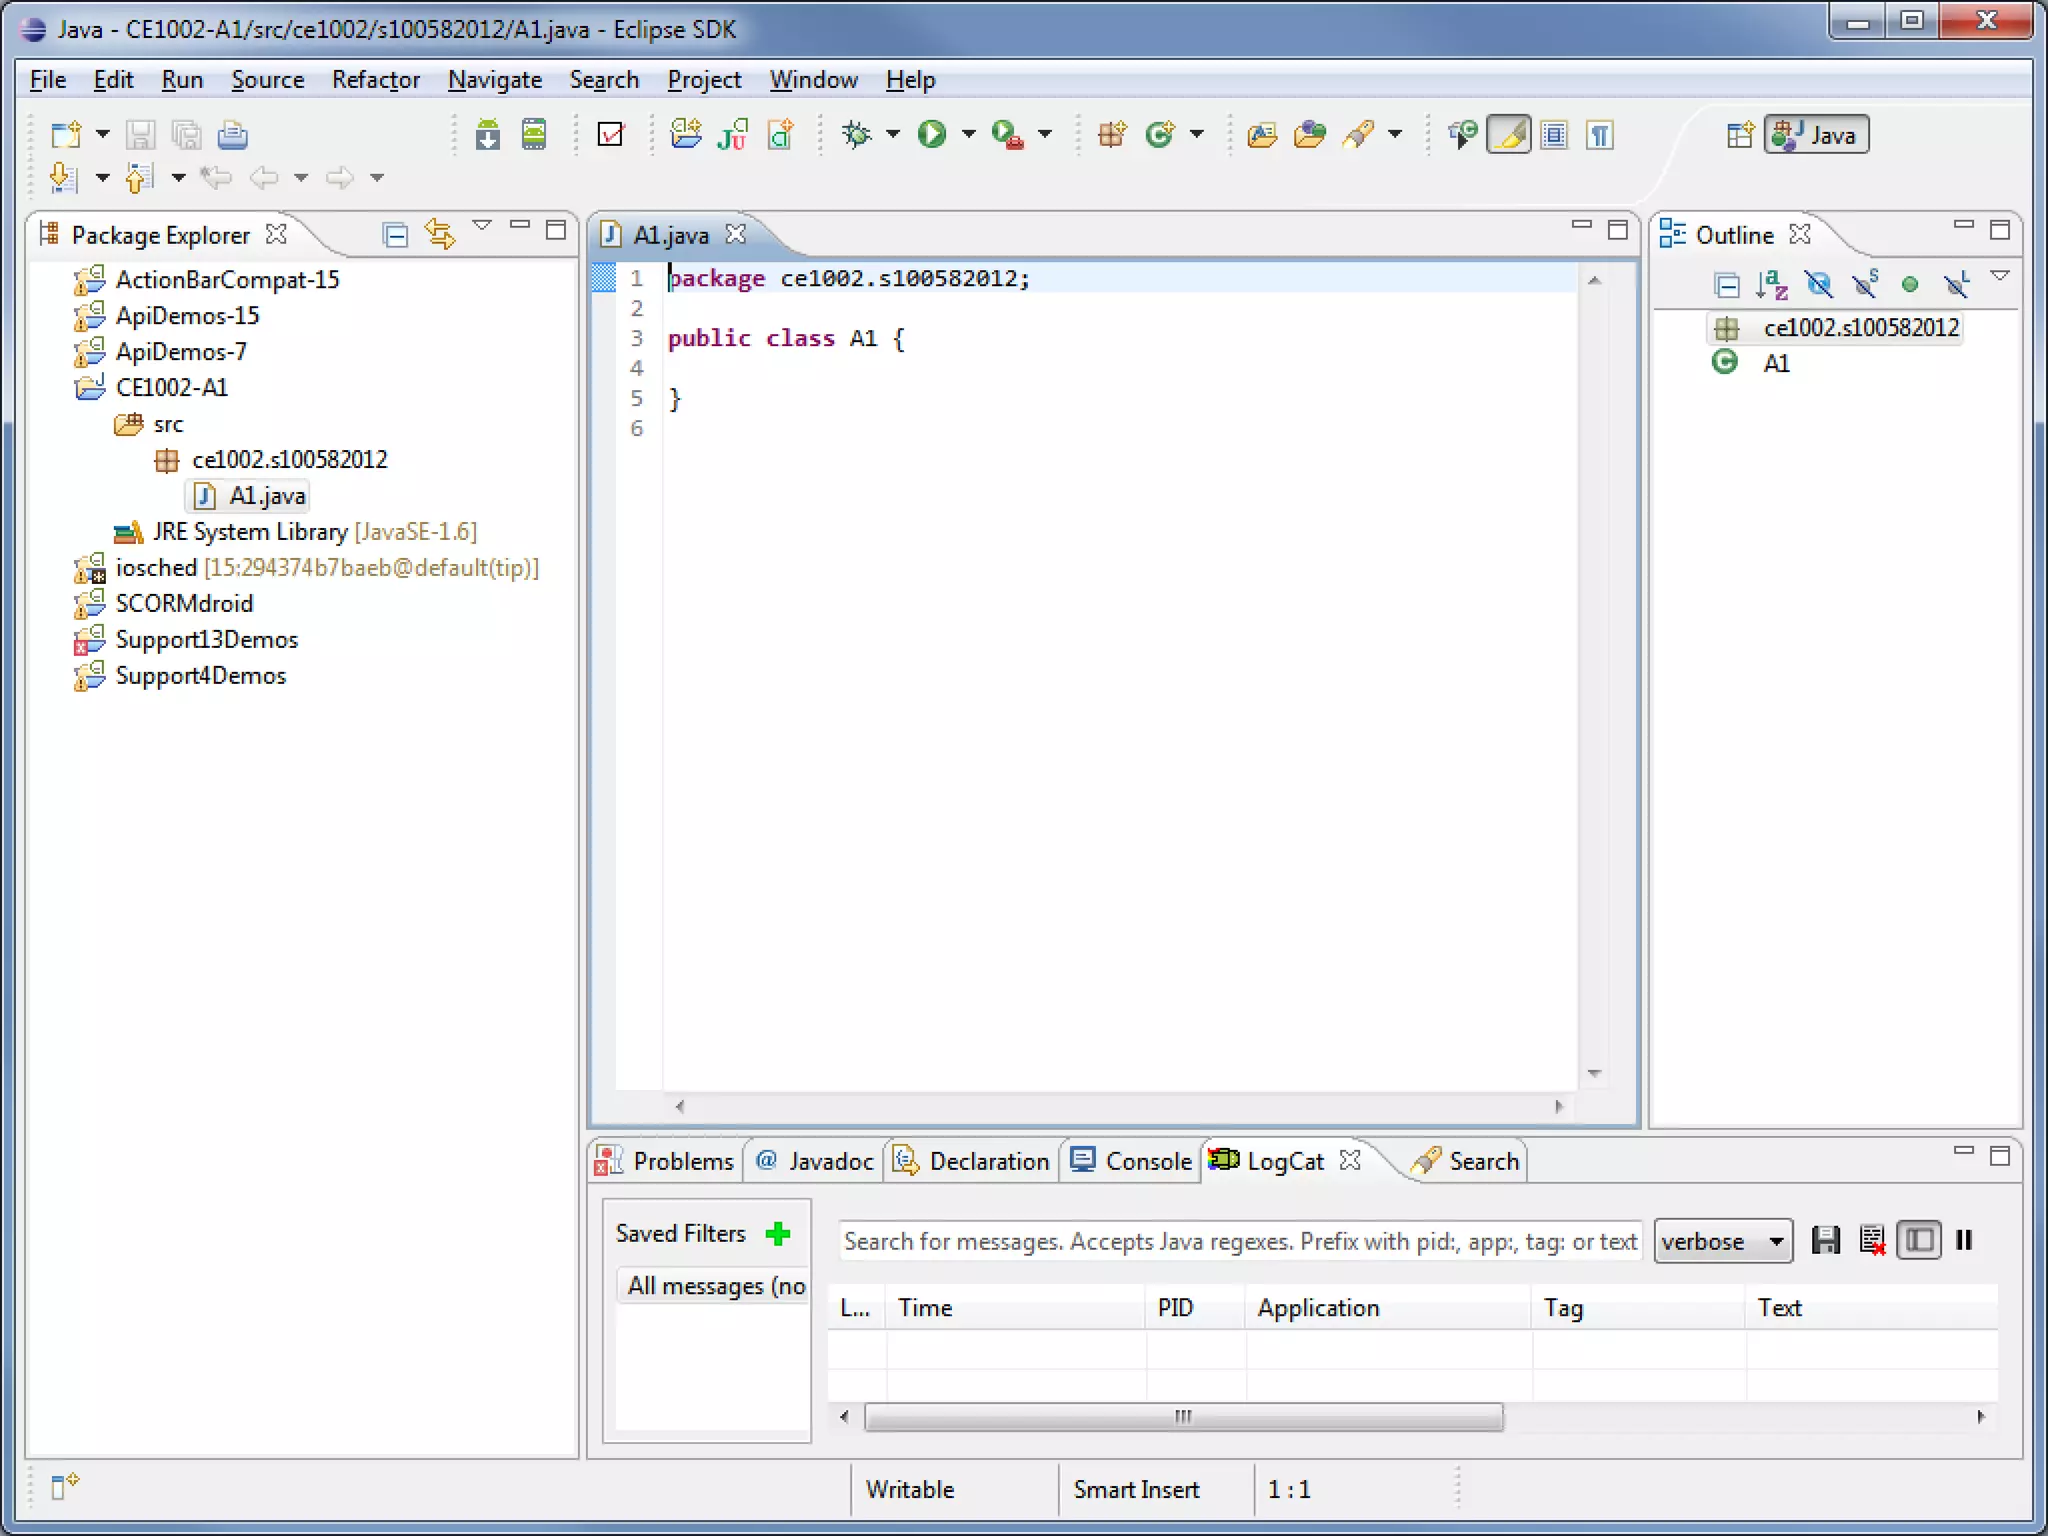
Task: Open the Search toolbar dropdown arrow
Action: coord(1395,134)
